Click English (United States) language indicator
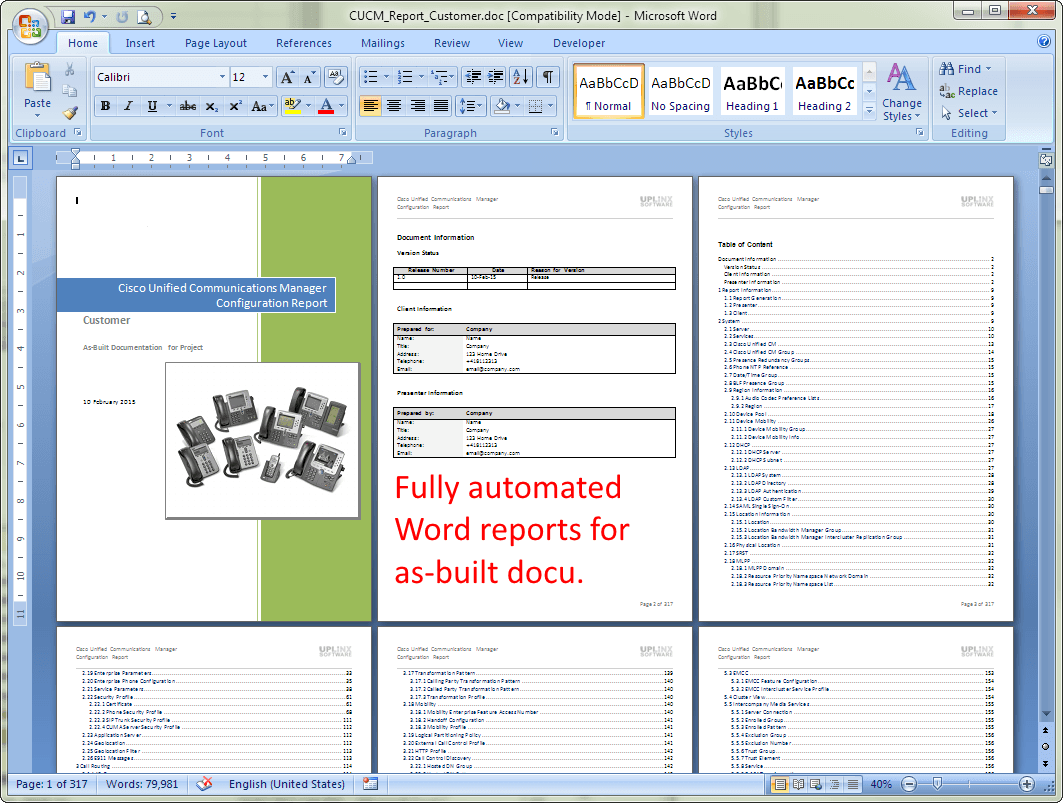Image resolution: width=1063 pixels, height=803 pixels. point(286,784)
